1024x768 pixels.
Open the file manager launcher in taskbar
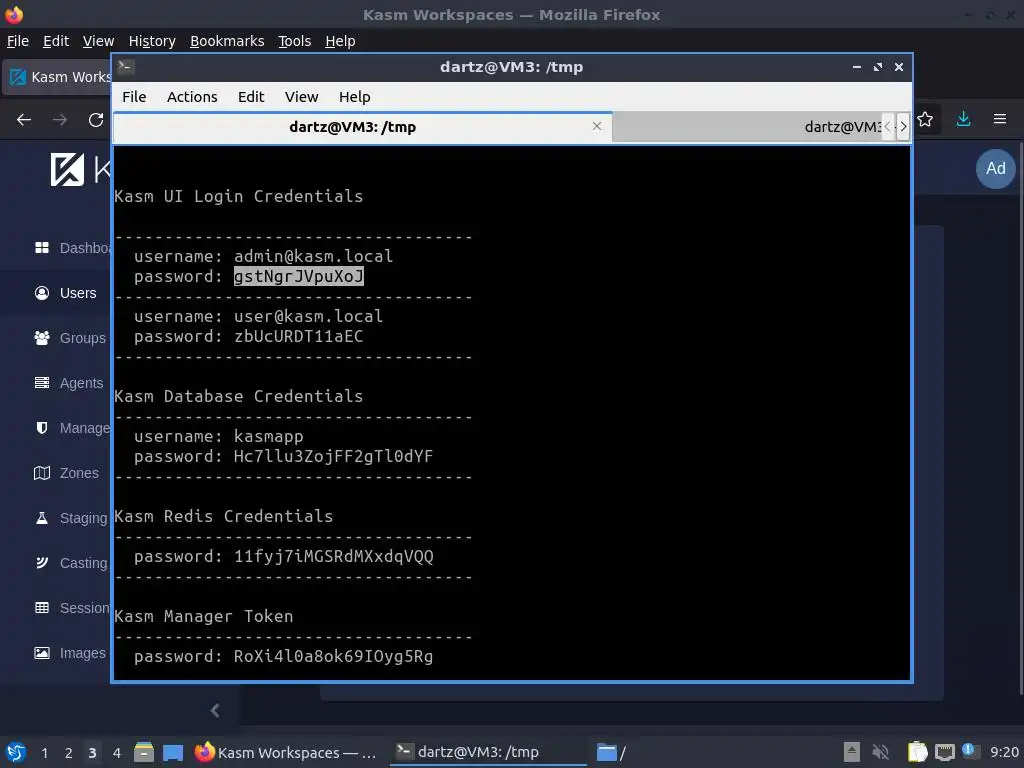pos(144,752)
